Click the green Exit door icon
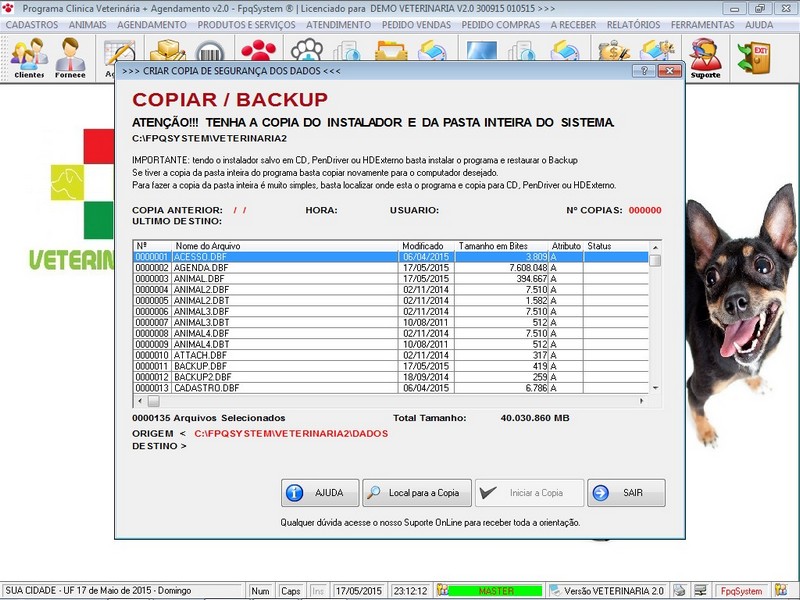Image resolution: width=800 pixels, height=600 pixels. coord(754,57)
